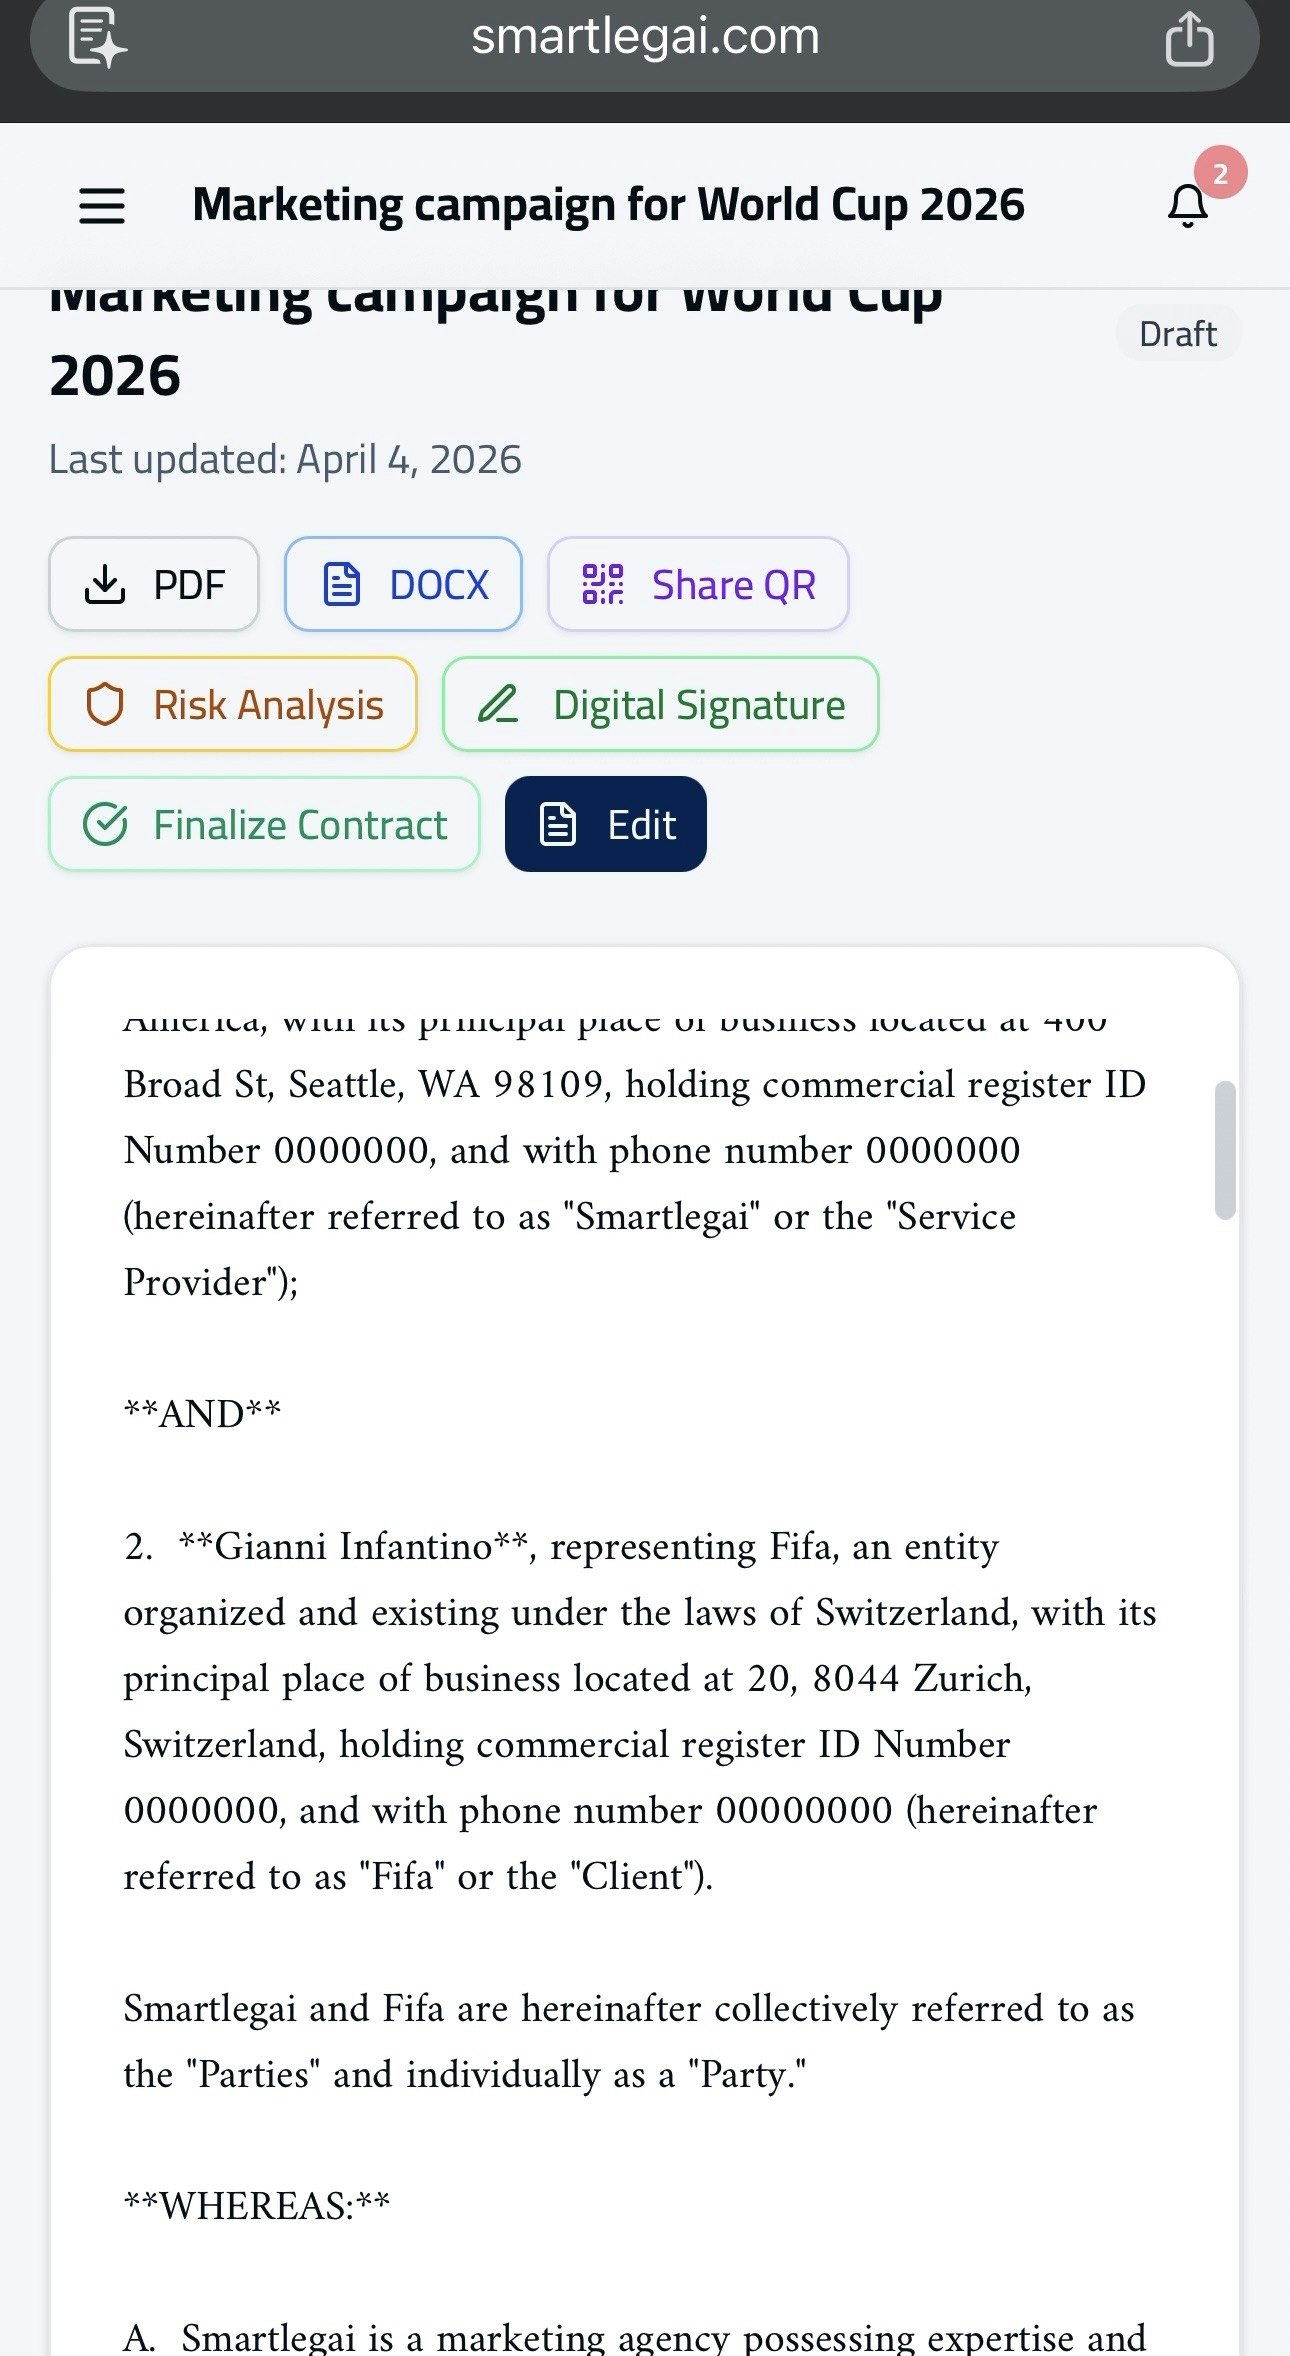The height and width of the screenshot is (2356, 1290).
Task: Share the contract via QR code
Action: (x=697, y=584)
